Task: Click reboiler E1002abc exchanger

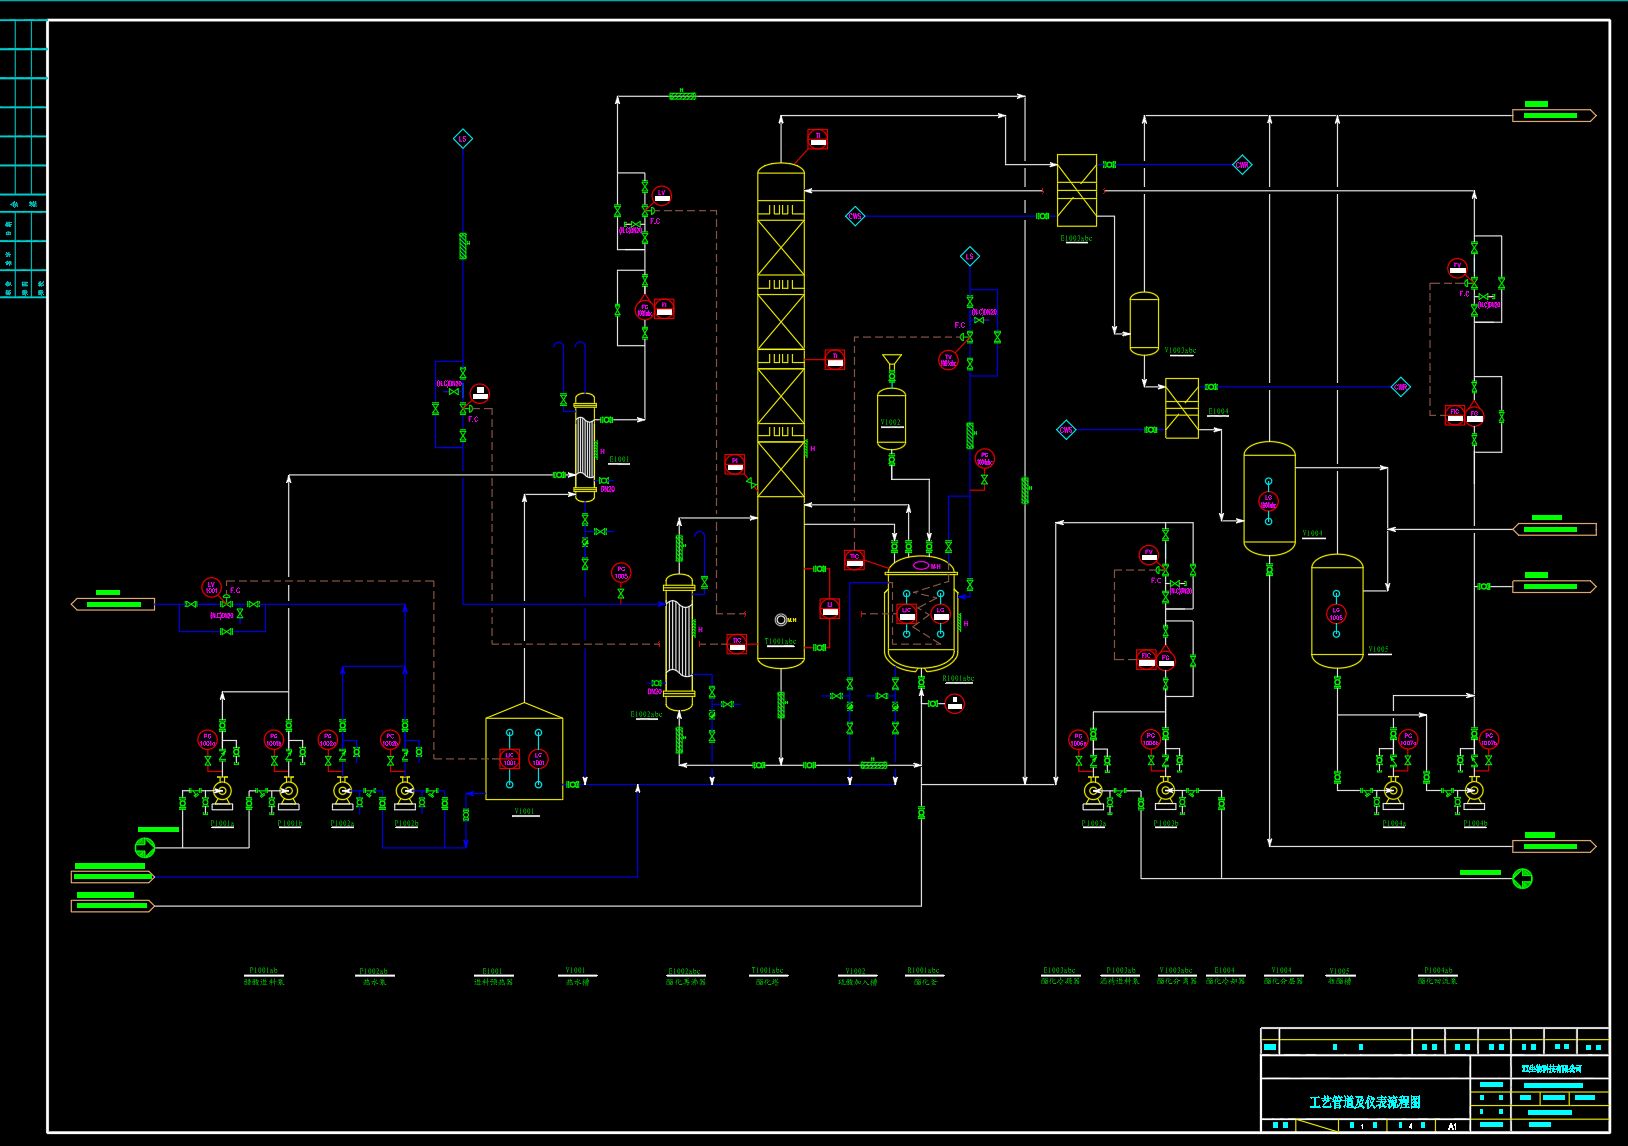Action: click(x=679, y=640)
